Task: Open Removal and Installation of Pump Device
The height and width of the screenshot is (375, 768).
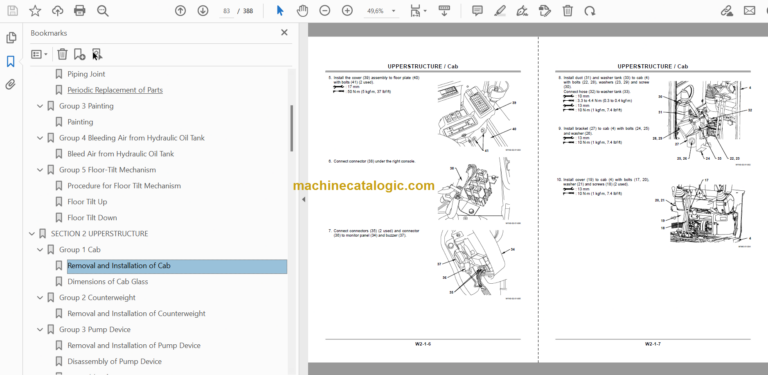Action: pyautogui.click(x=134, y=345)
